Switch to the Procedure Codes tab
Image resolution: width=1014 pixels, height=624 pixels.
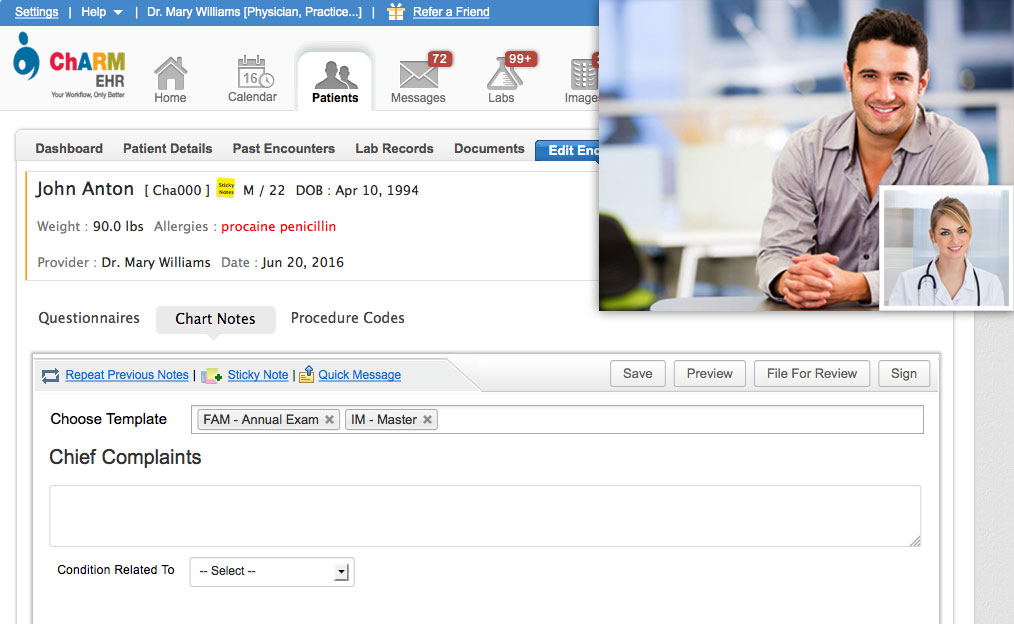click(x=347, y=318)
